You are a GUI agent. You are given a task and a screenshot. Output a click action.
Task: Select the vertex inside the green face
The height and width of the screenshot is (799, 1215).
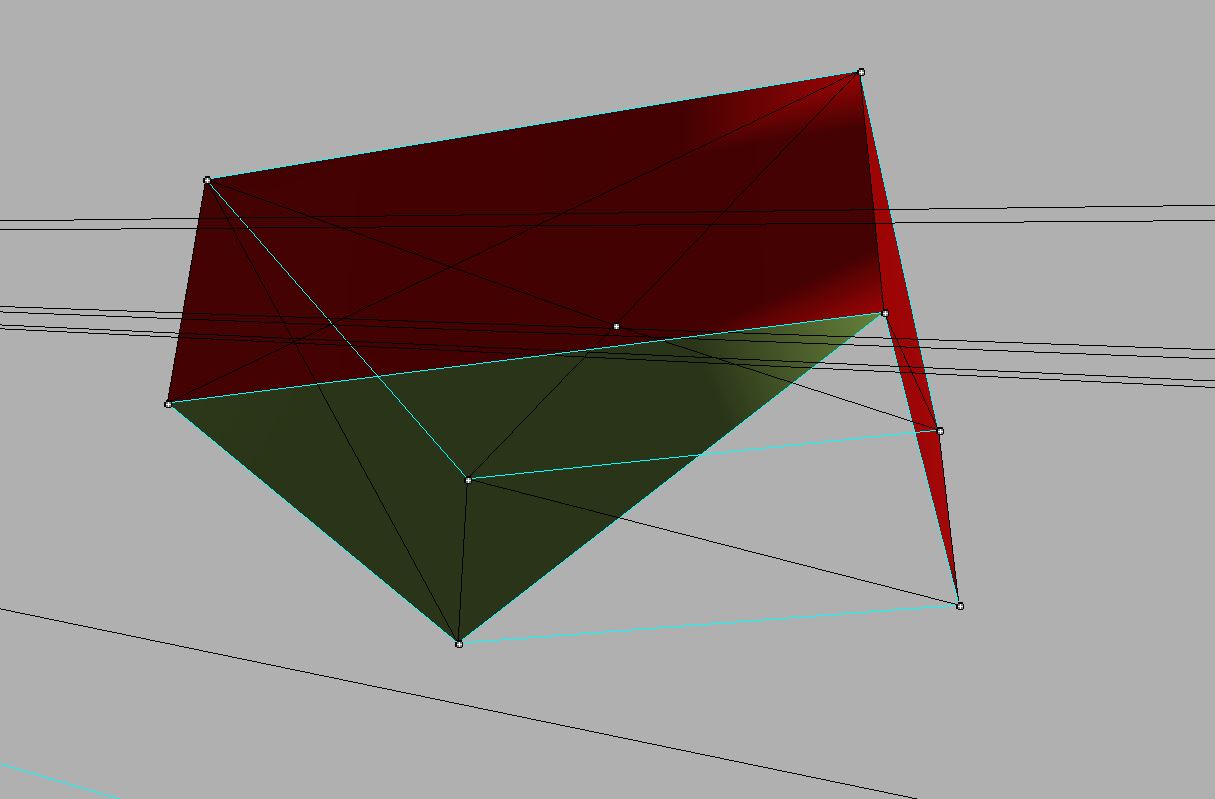[x=468, y=480]
